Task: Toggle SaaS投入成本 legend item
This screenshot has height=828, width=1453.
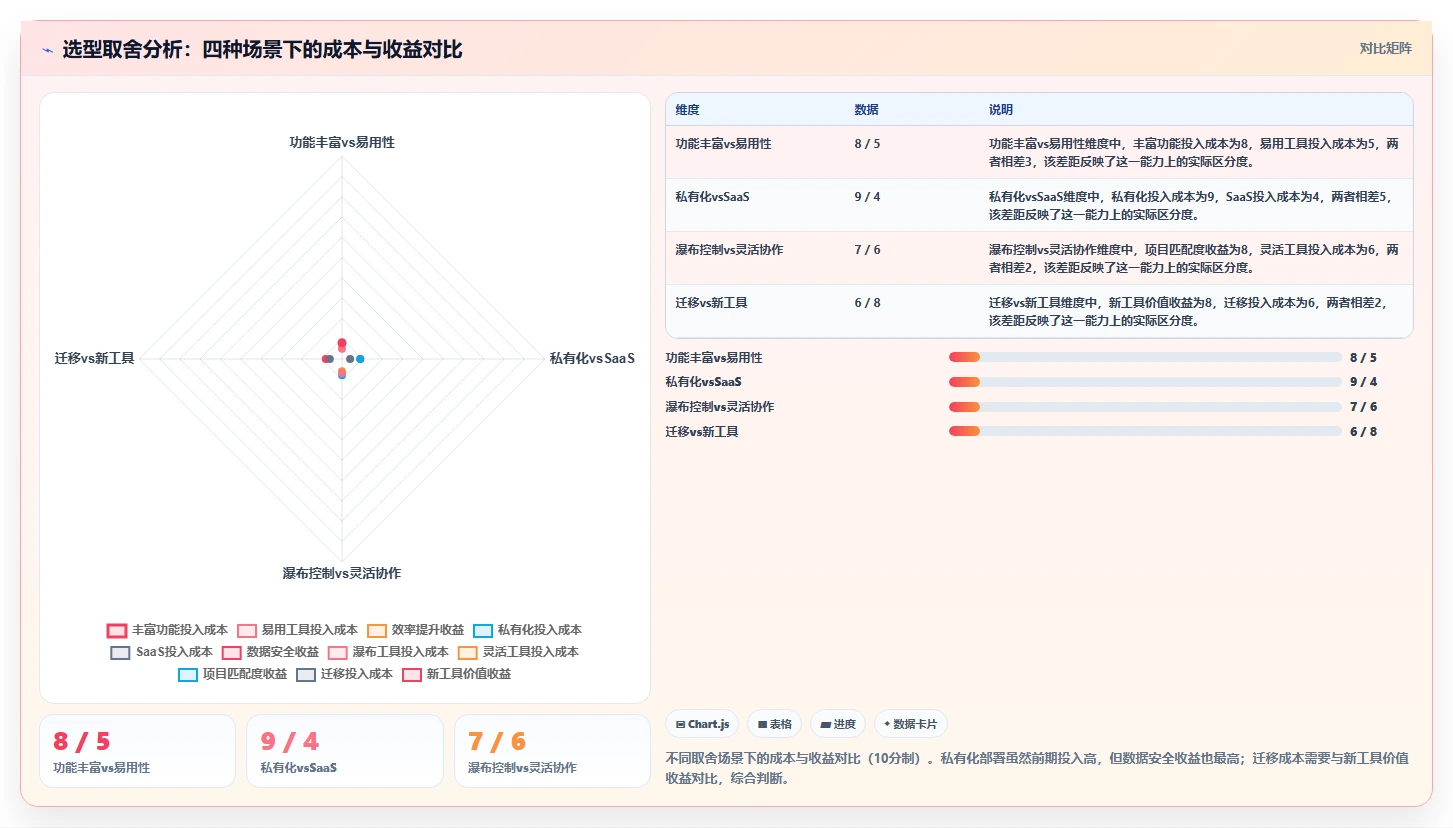Action: tap(161, 652)
